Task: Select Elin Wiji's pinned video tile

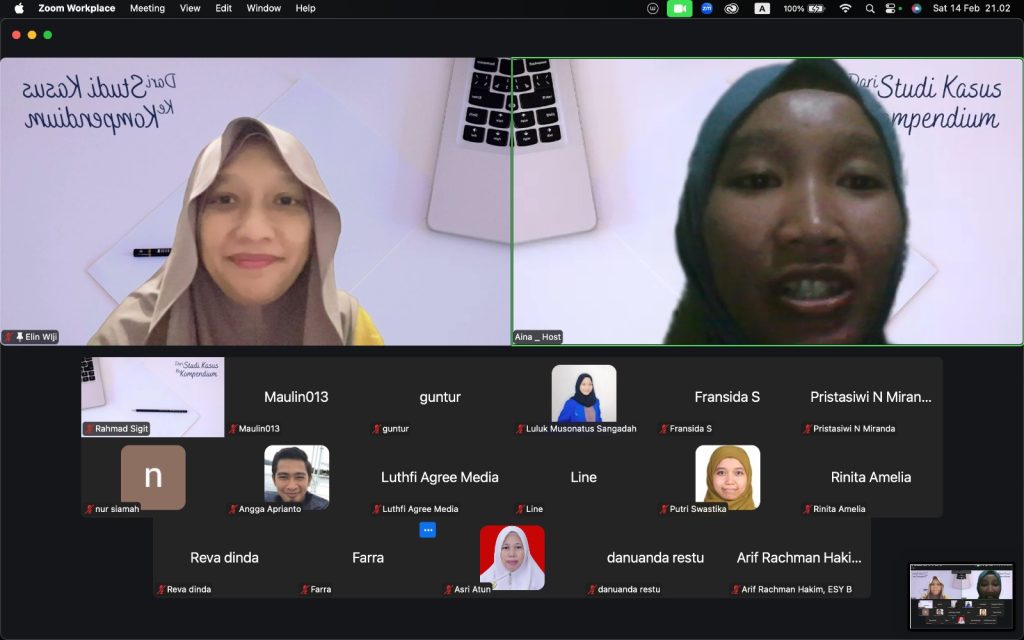Action: click(x=255, y=201)
